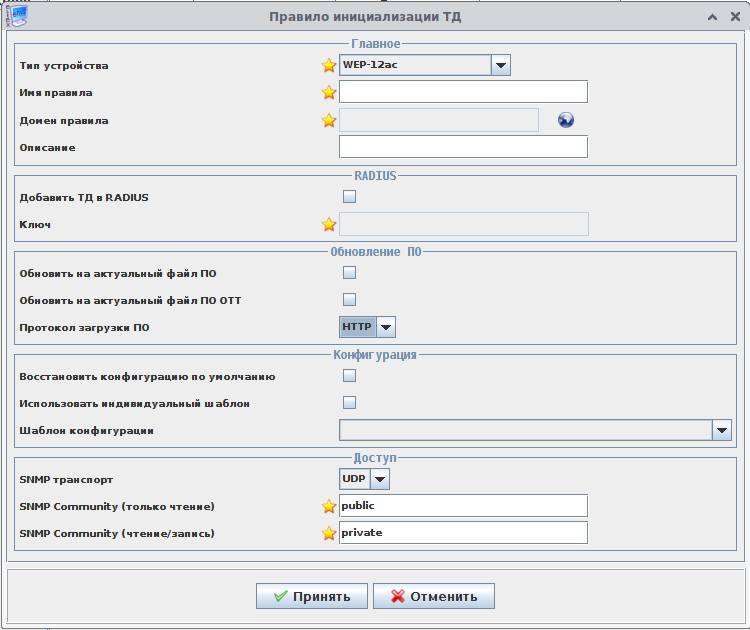
Task: Click the star icon next to SNMP read-only community
Action: pos(329,506)
